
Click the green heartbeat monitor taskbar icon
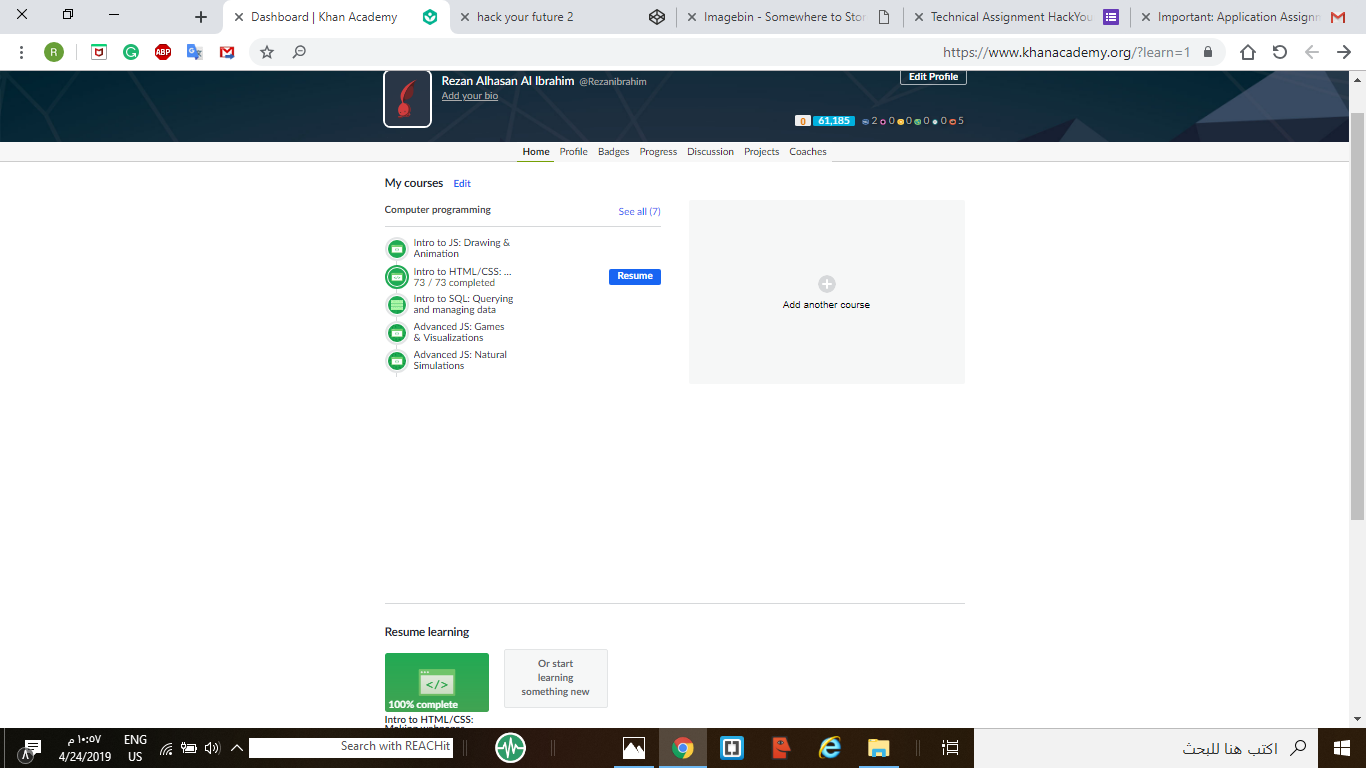[510, 748]
